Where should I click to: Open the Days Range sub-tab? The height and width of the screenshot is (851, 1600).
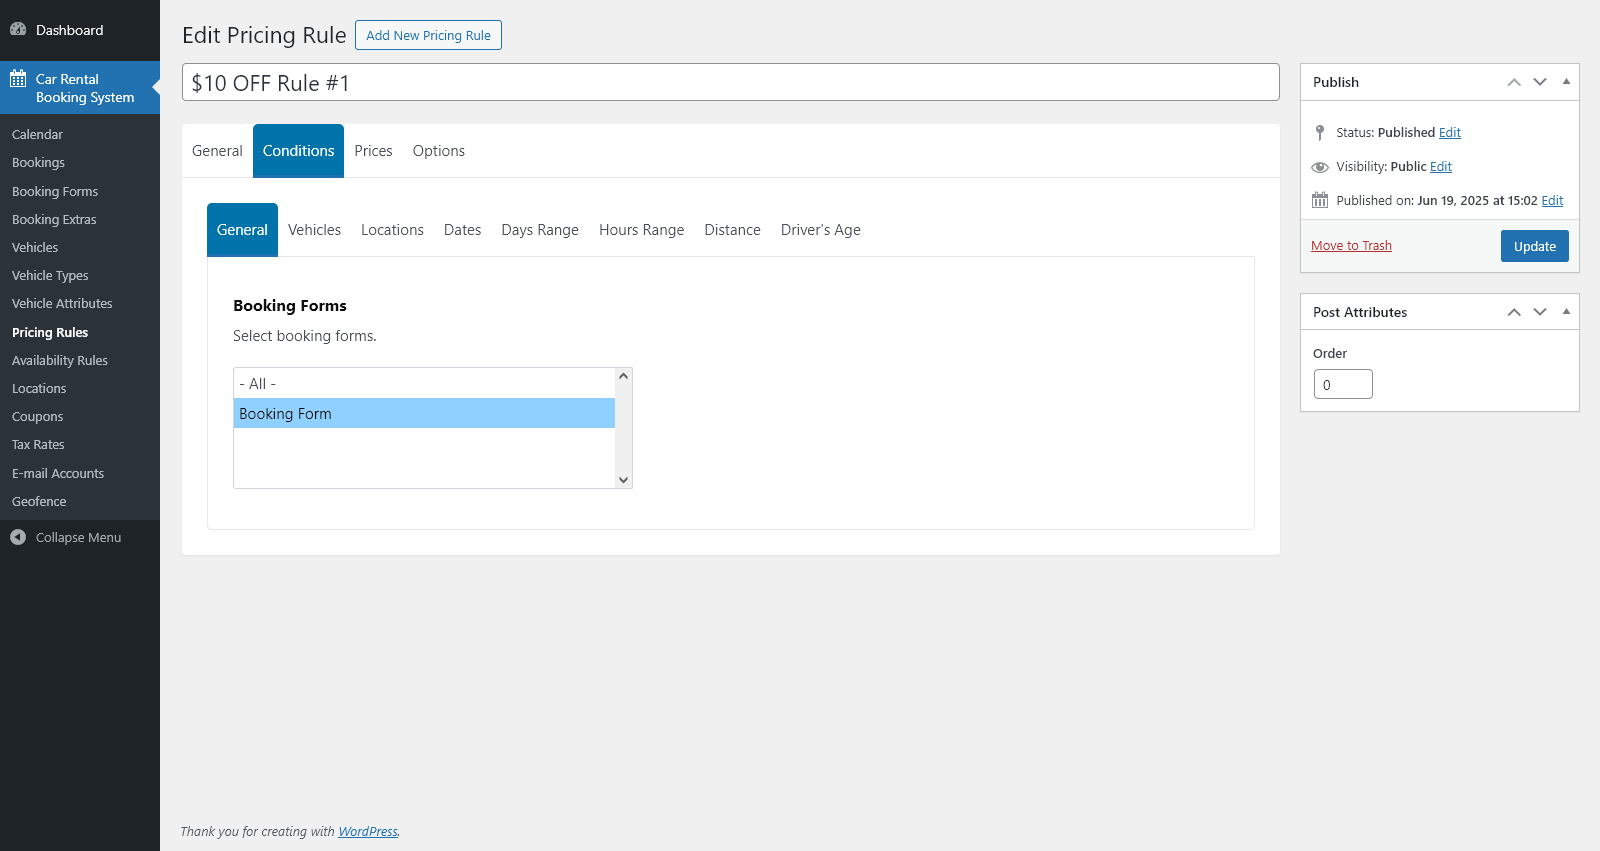540,230
